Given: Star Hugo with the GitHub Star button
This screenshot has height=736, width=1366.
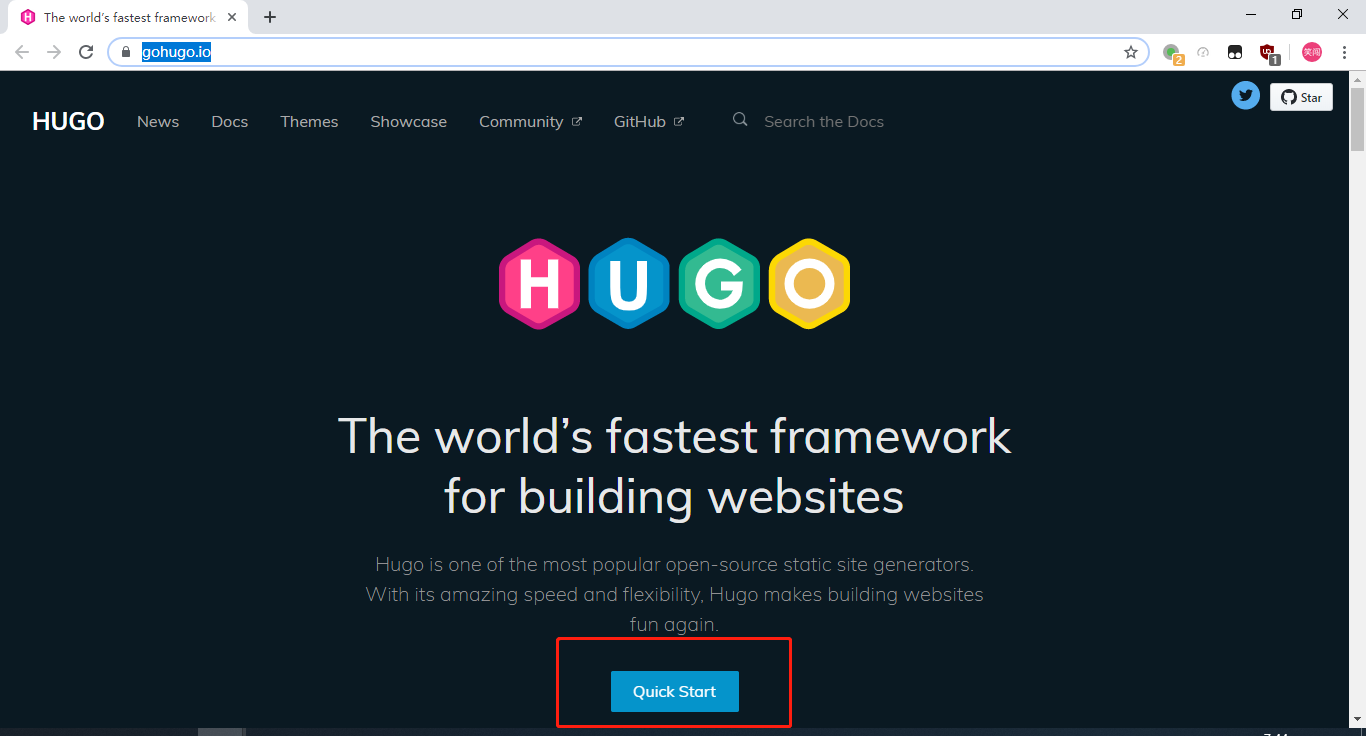Looking at the screenshot, I should coord(1301,97).
